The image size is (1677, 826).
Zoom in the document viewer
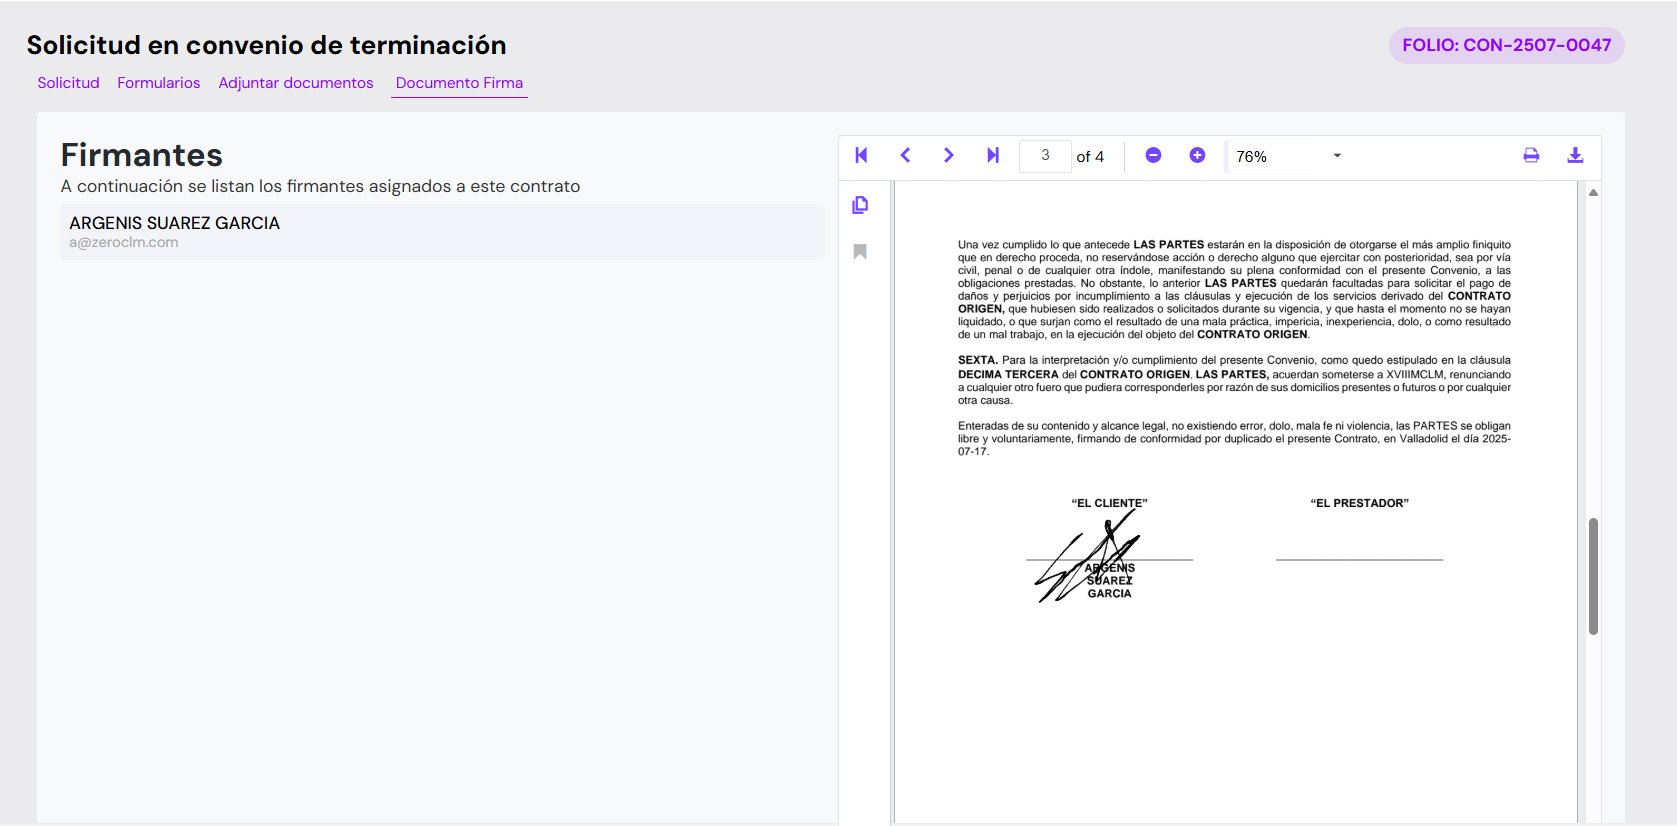click(1197, 155)
